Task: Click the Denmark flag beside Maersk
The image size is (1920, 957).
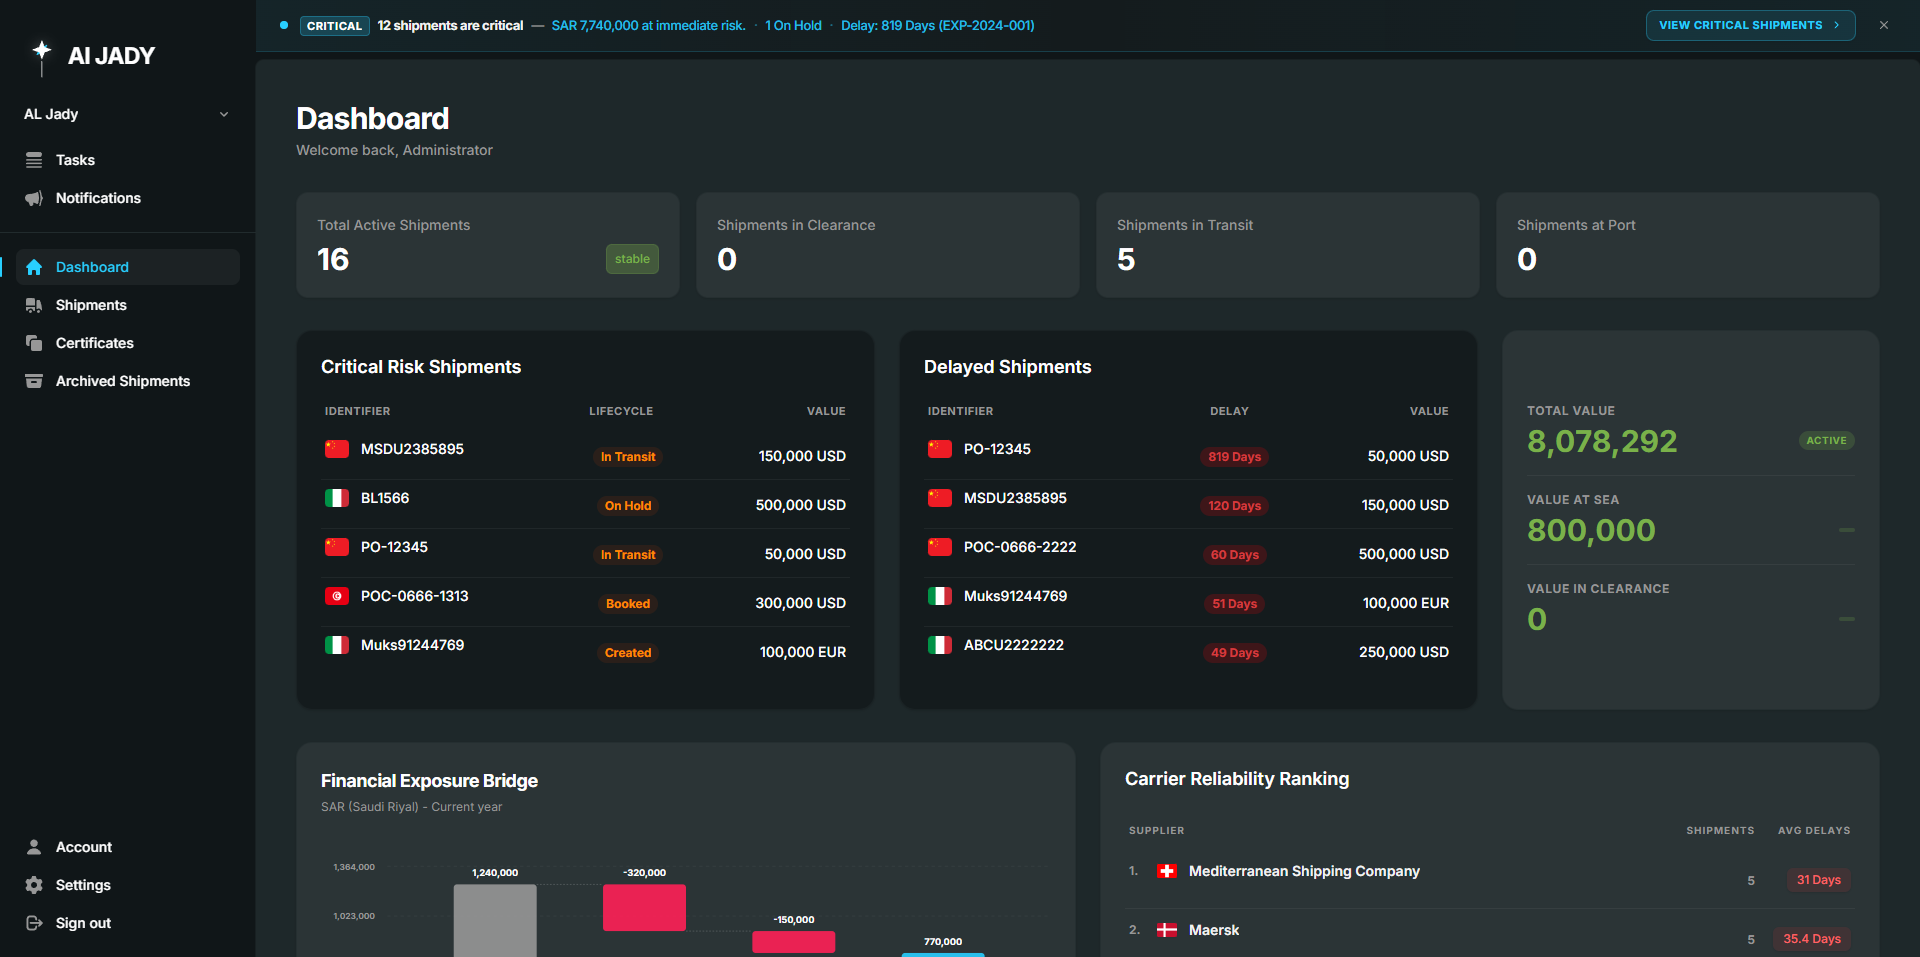Action: pos(1167,930)
